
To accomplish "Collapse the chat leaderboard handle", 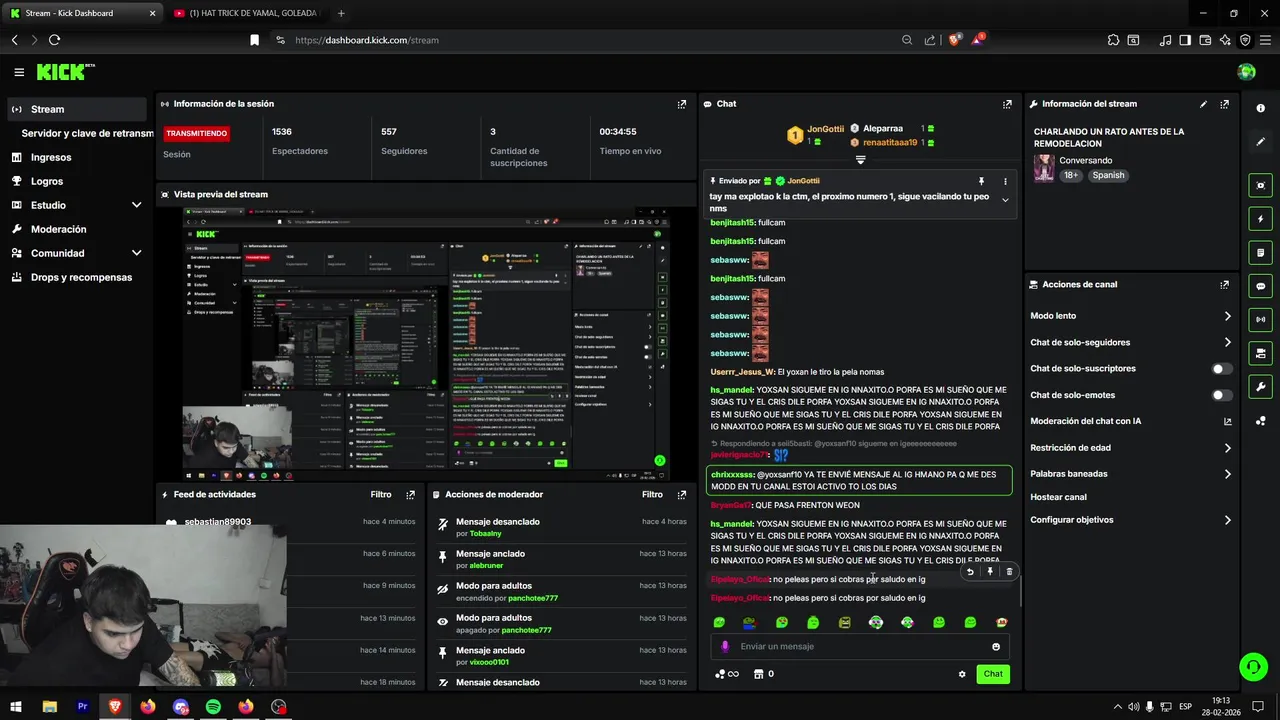I will (860, 160).
